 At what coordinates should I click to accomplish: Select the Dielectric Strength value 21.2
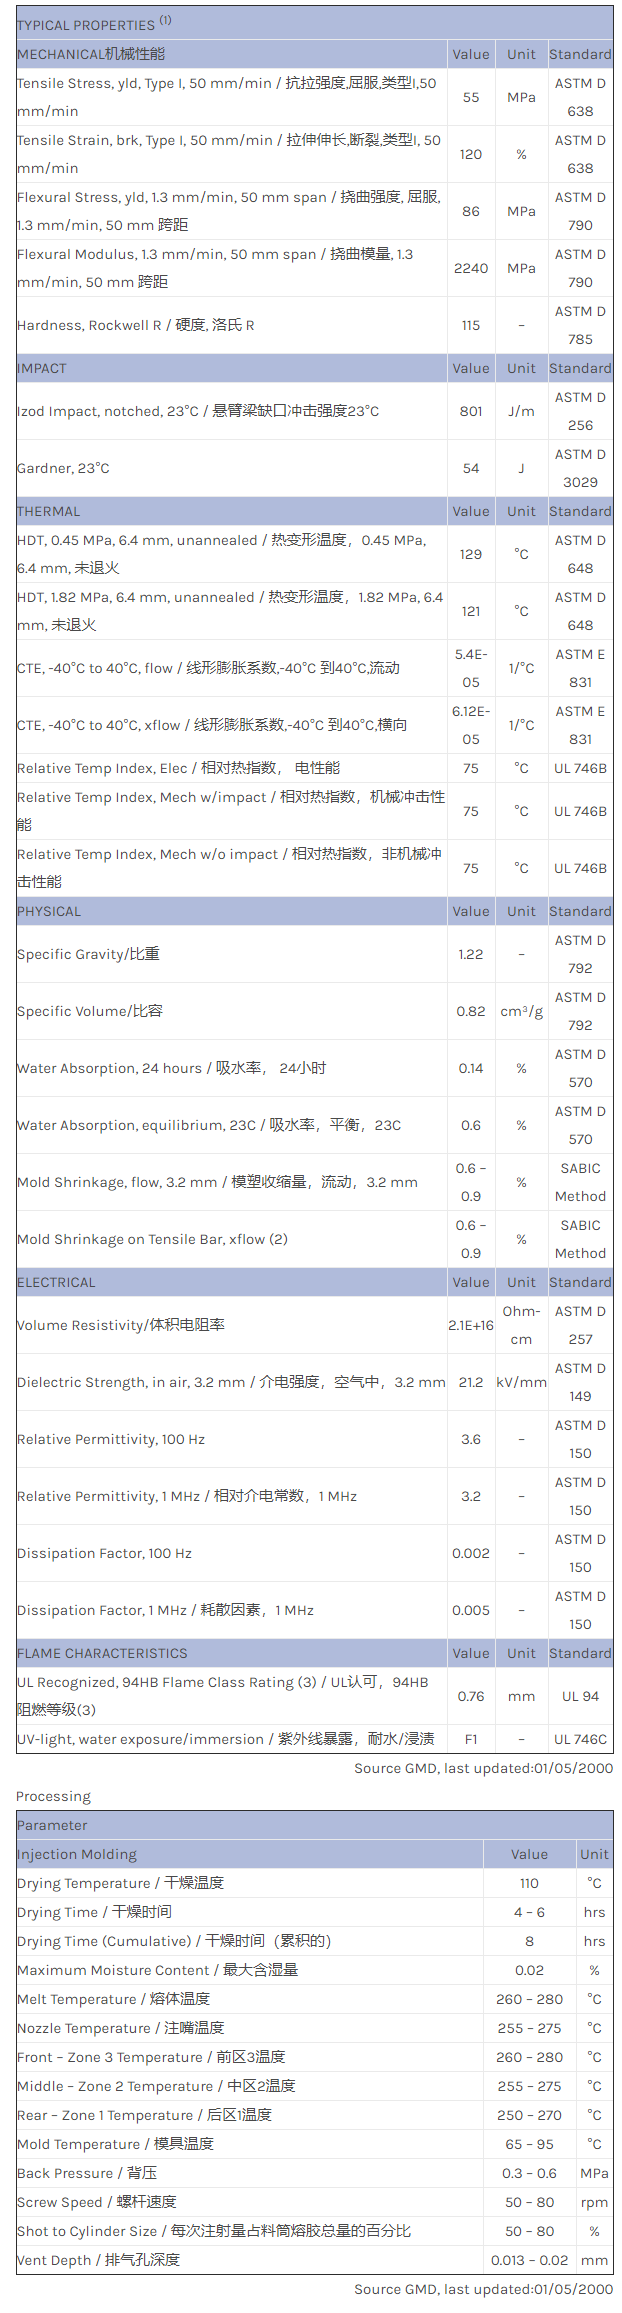(471, 1382)
